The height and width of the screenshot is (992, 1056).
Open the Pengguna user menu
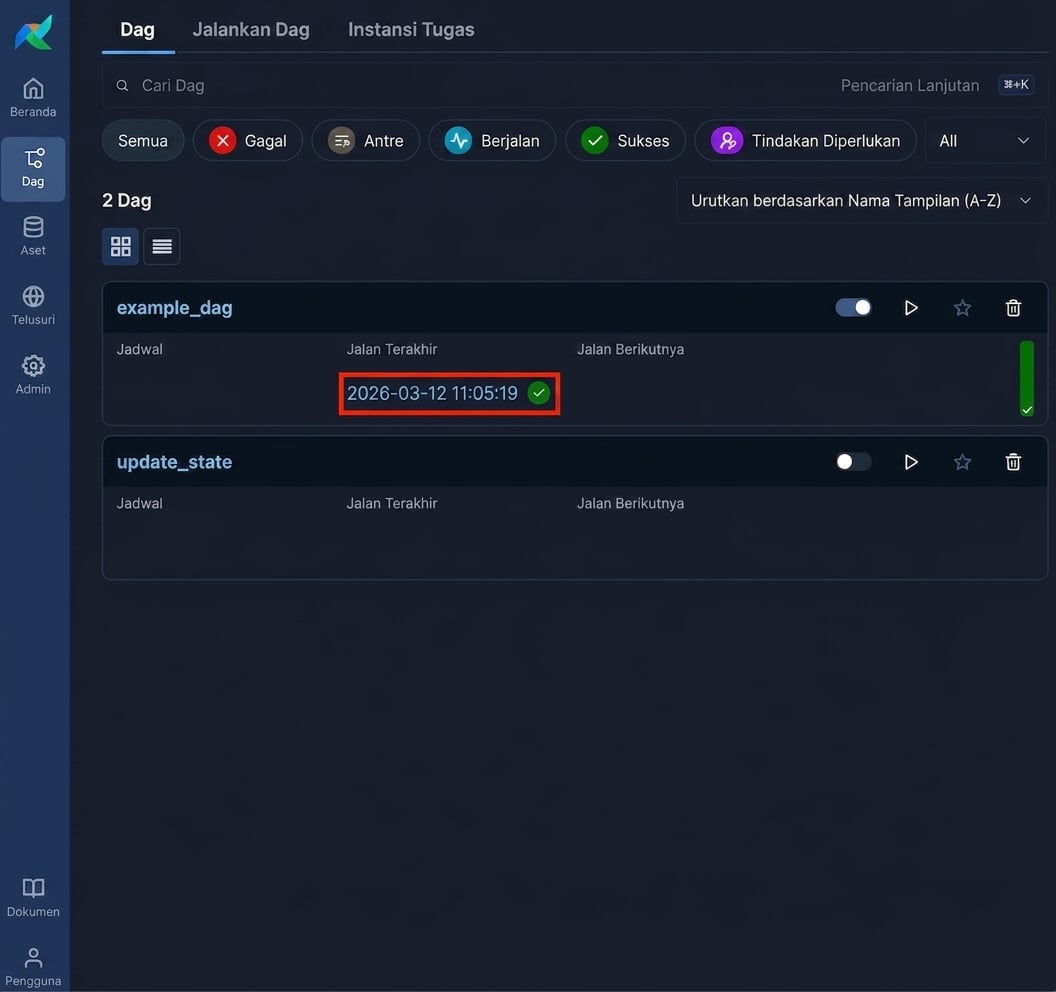pyautogui.click(x=33, y=967)
